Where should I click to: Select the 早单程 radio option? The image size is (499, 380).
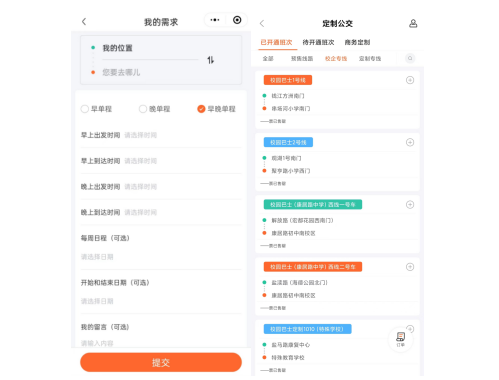(96, 109)
